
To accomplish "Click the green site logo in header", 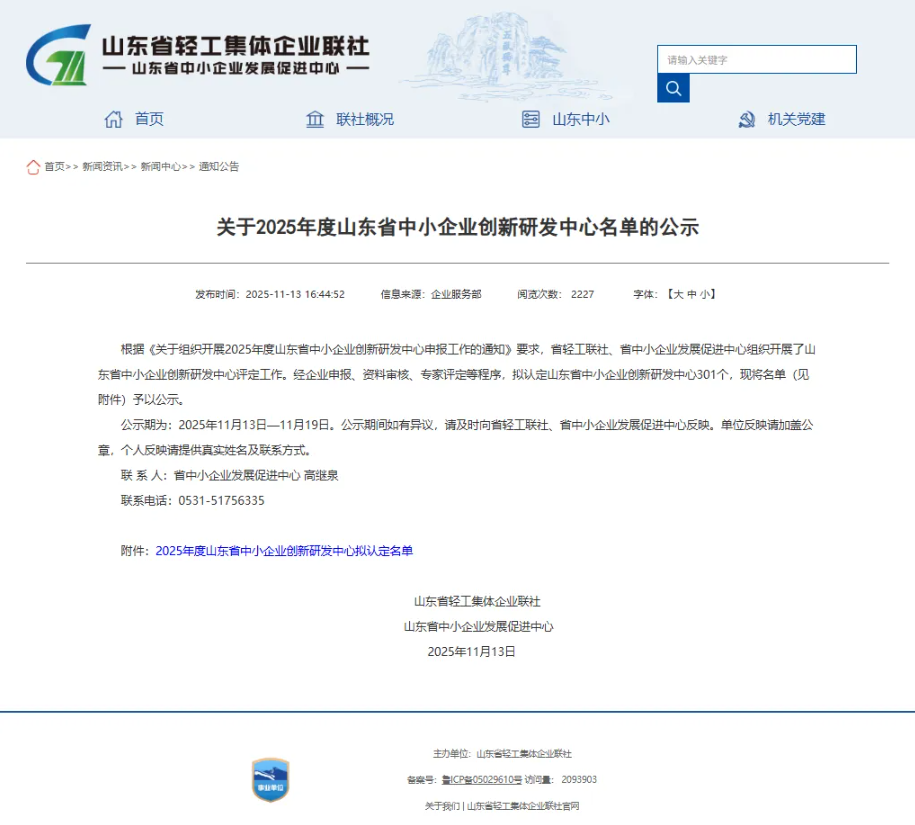I will (x=58, y=56).
